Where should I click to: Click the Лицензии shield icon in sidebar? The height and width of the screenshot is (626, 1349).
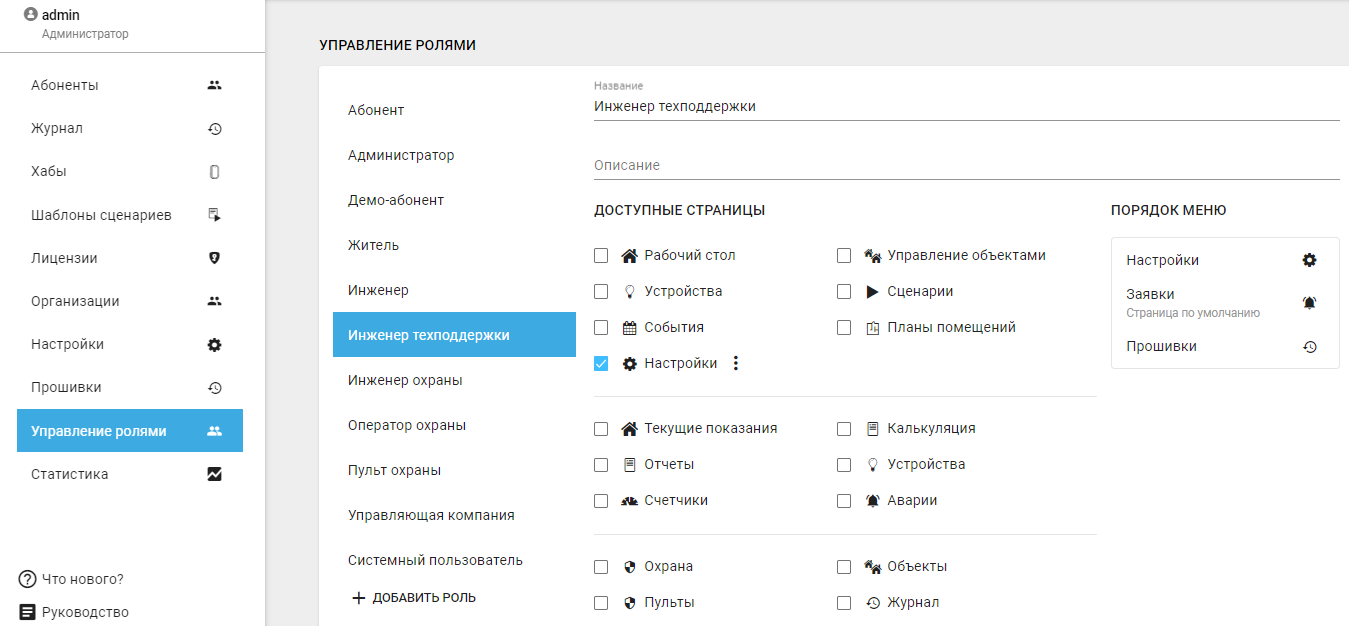(214, 258)
